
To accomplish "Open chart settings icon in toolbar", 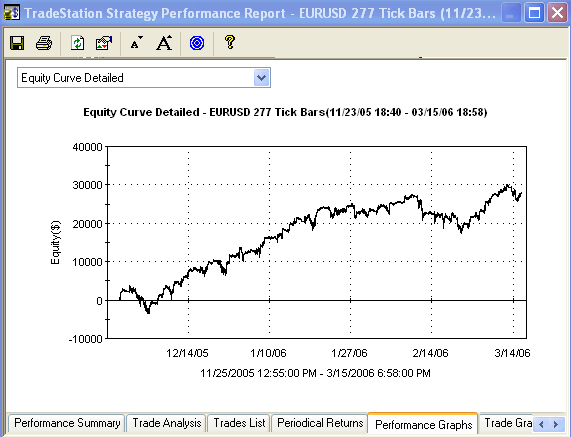I will pyautogui.click(x=104, y=43).
